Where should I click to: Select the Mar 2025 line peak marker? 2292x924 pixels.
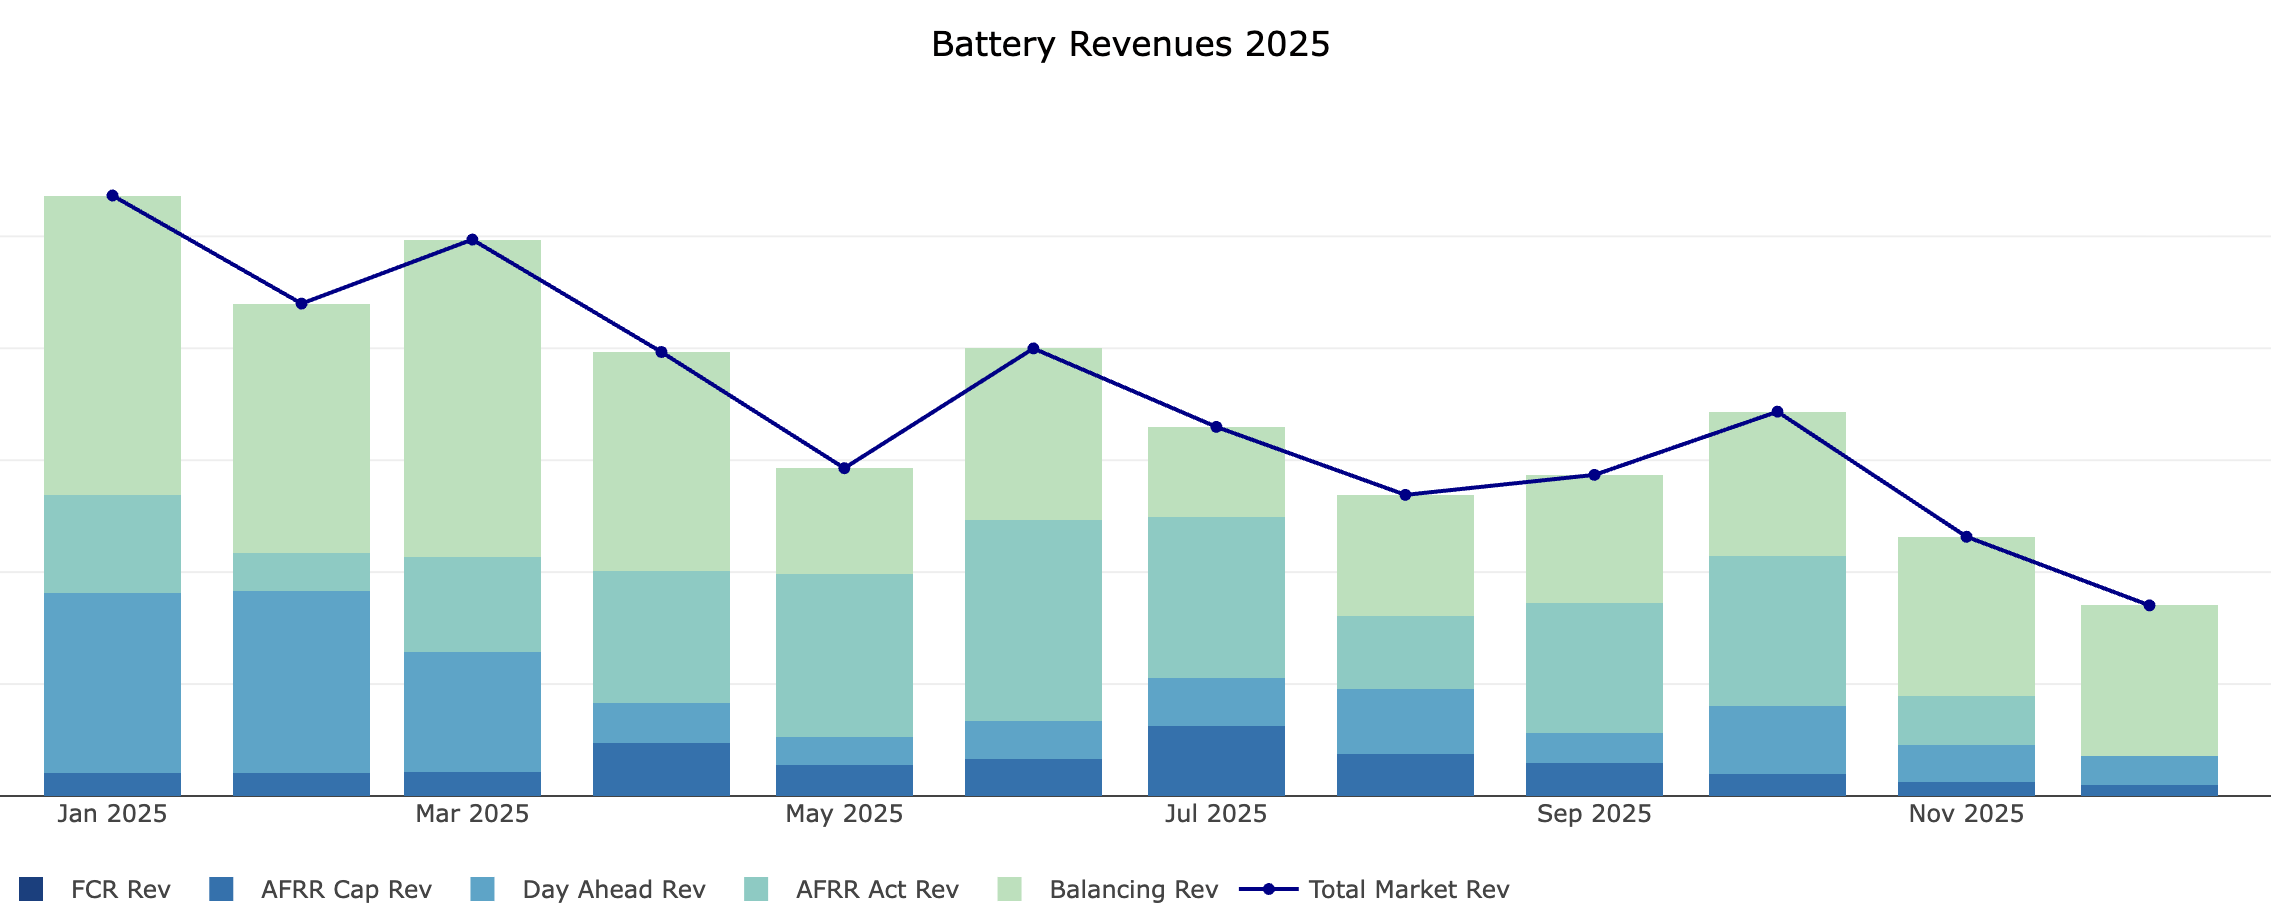click(470, 239)
